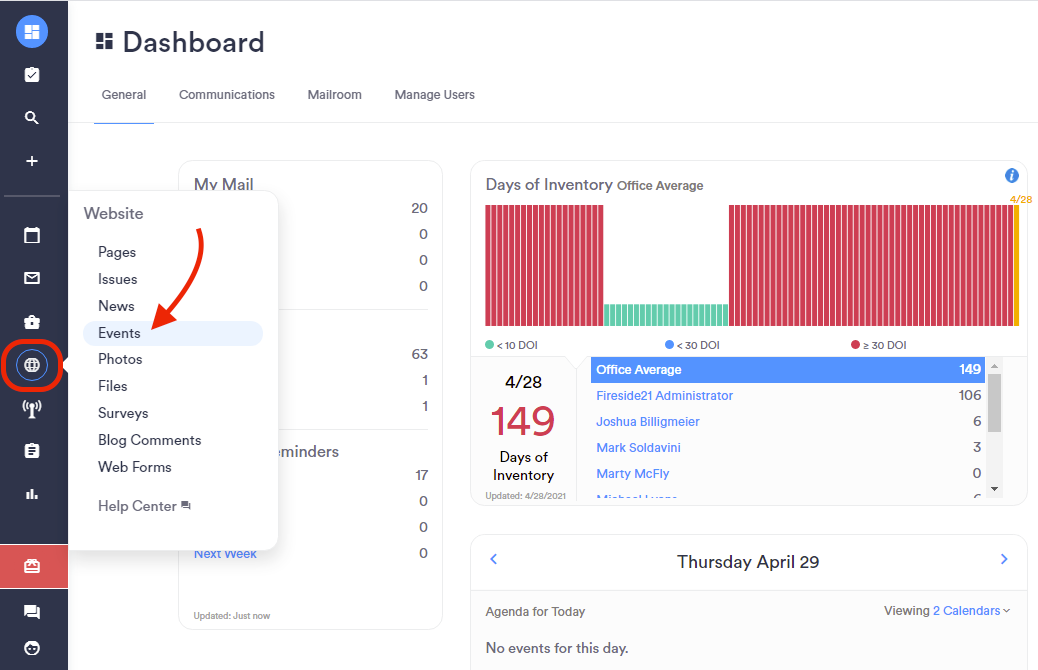Open the calendar icon in the sidebar
Viewport: 1038px width, 670px height.
tap(31, 235)
